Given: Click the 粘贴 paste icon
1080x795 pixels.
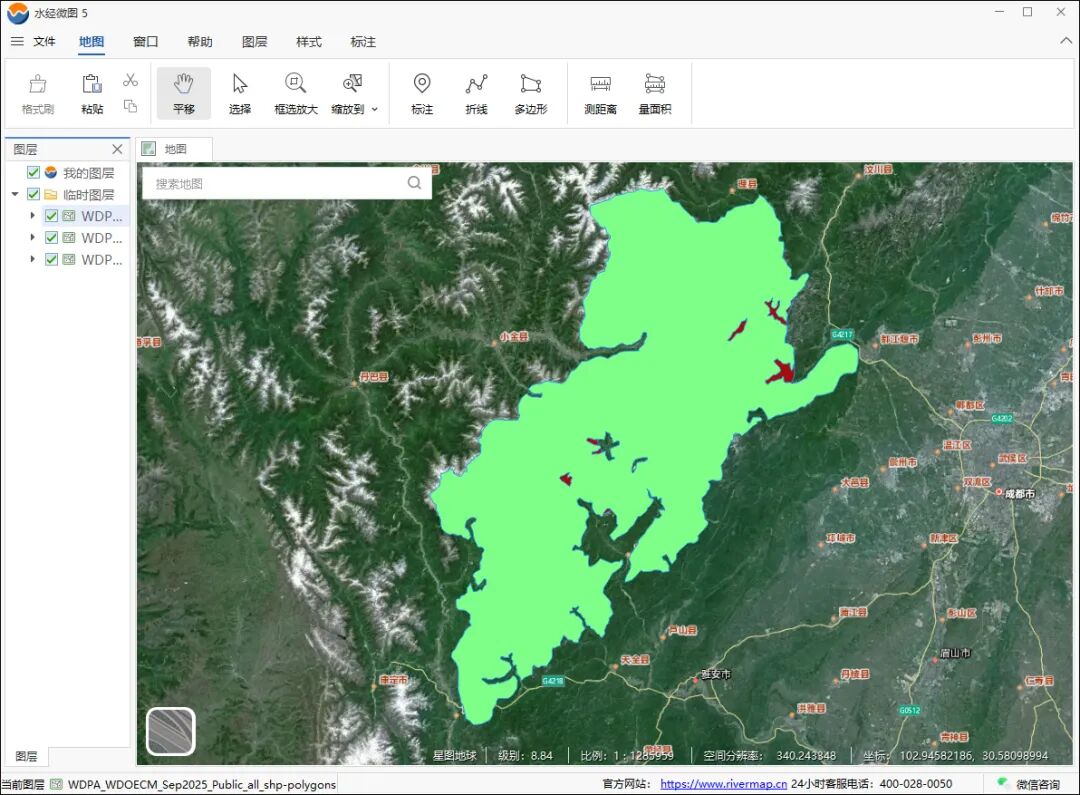Looking at the screenshot, I should 92,93.
